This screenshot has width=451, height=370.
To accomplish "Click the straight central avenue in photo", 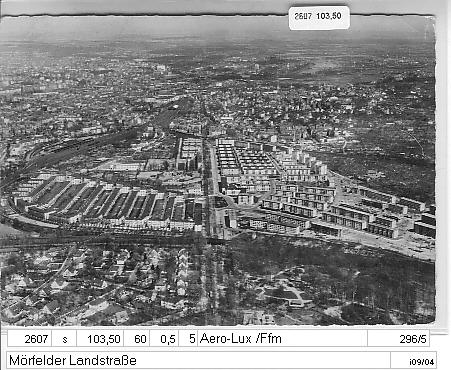I will point(210,200).
